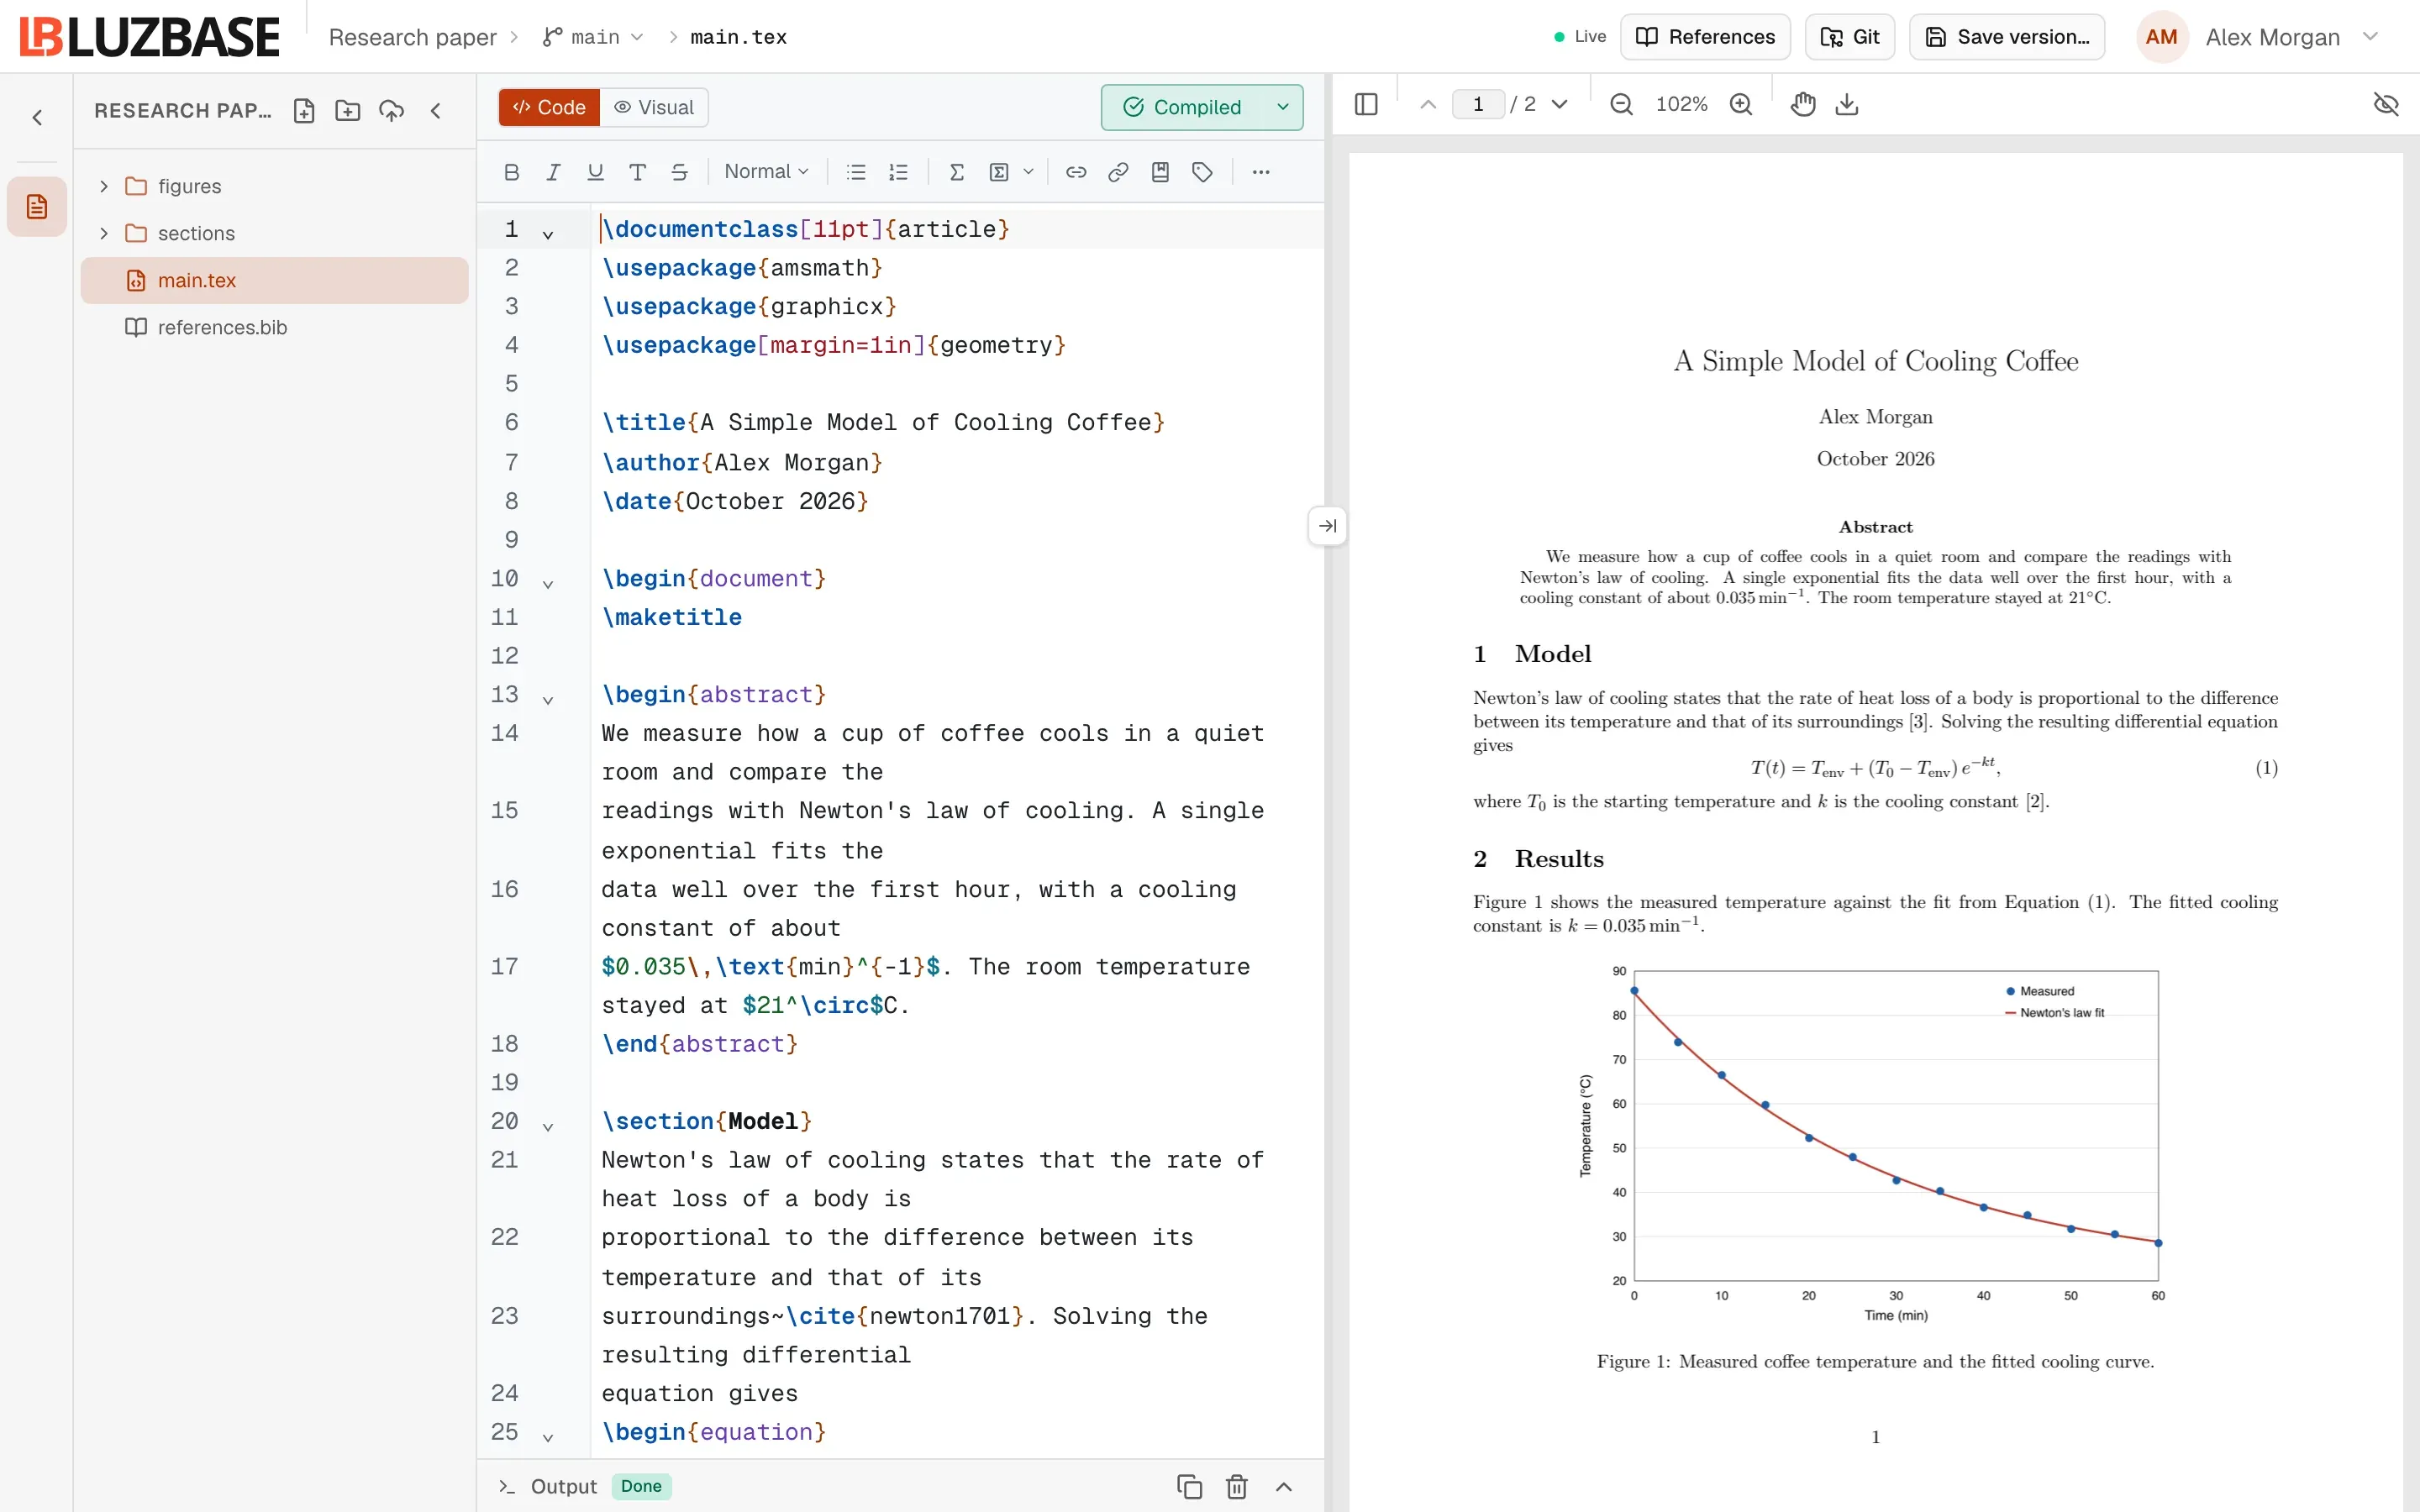The height and width of the screenshot is (1512, 2420).
Task: Download the compiled PDF
Action: click(x=1847, y=104)
